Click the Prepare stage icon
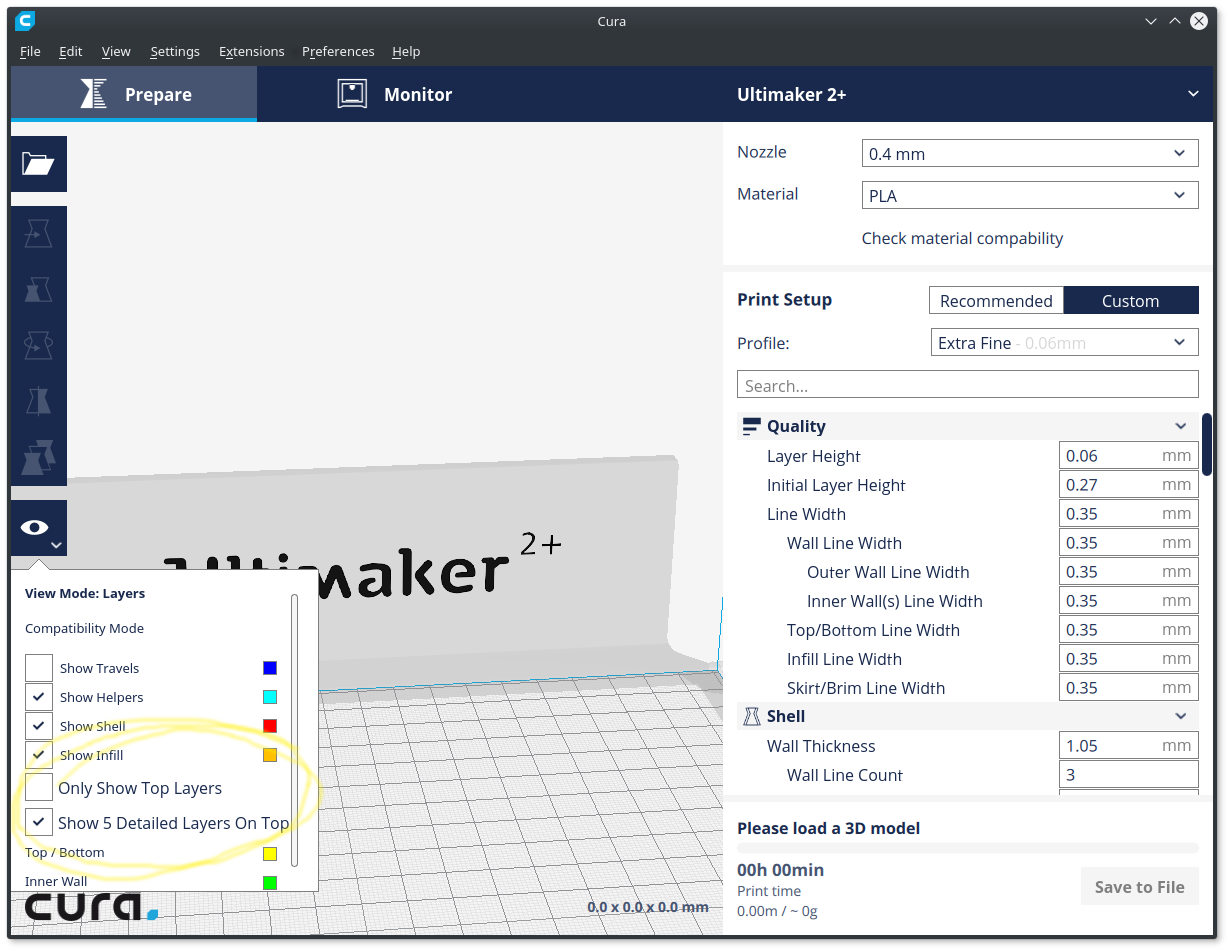Viewport: 1230px width, 952px height. click(94, 94)
